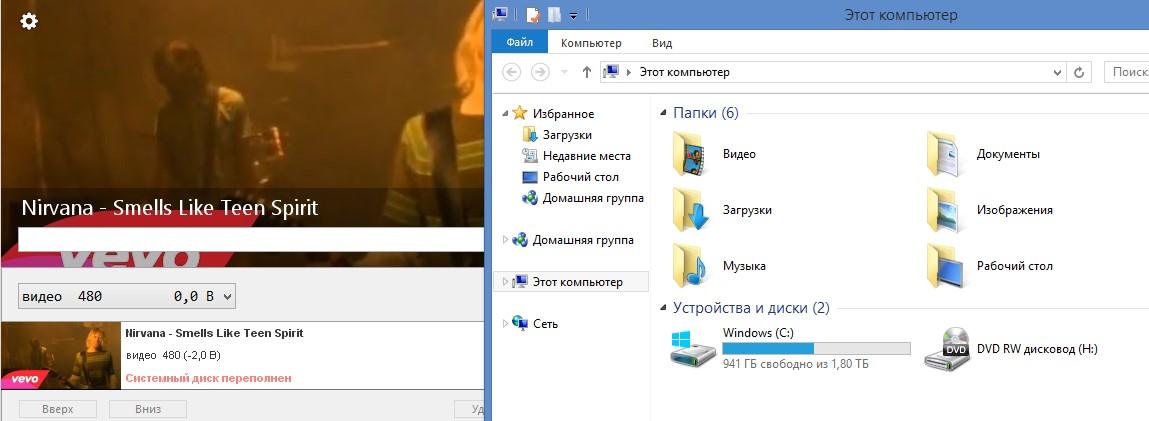Image resolution: width=1149 pixels, height=421 pixels.
Task: Refresh the Explorer view
Action: (x=1079, y=72)
